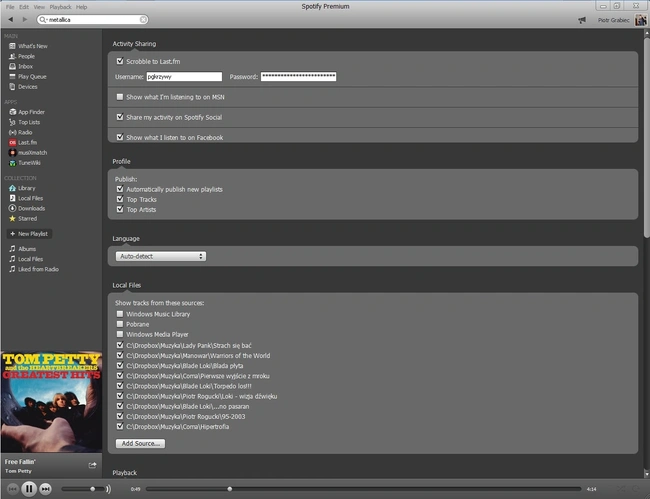
Task: Seek on the track progress bar
Action: point(364,489)
